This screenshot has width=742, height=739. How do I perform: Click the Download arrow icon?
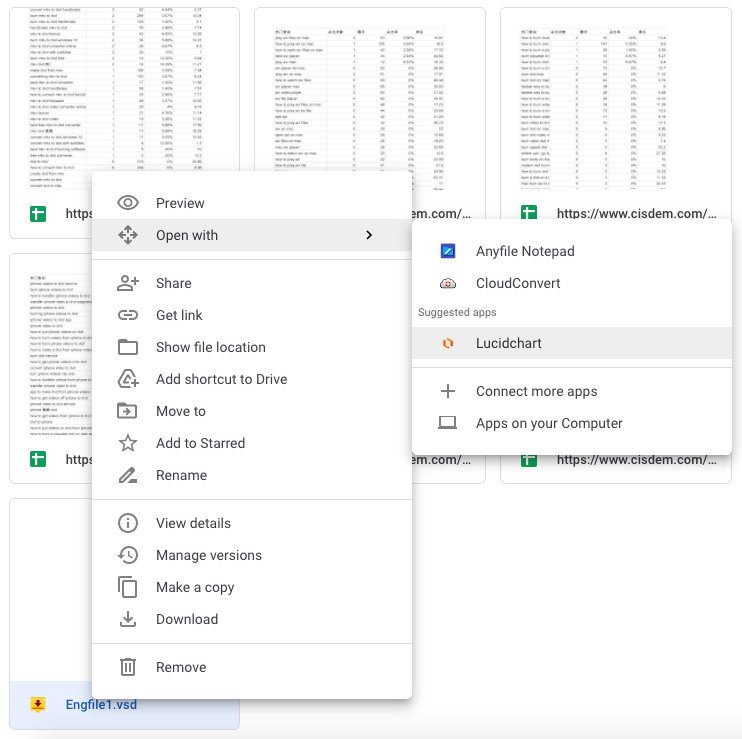coord(128,619)
